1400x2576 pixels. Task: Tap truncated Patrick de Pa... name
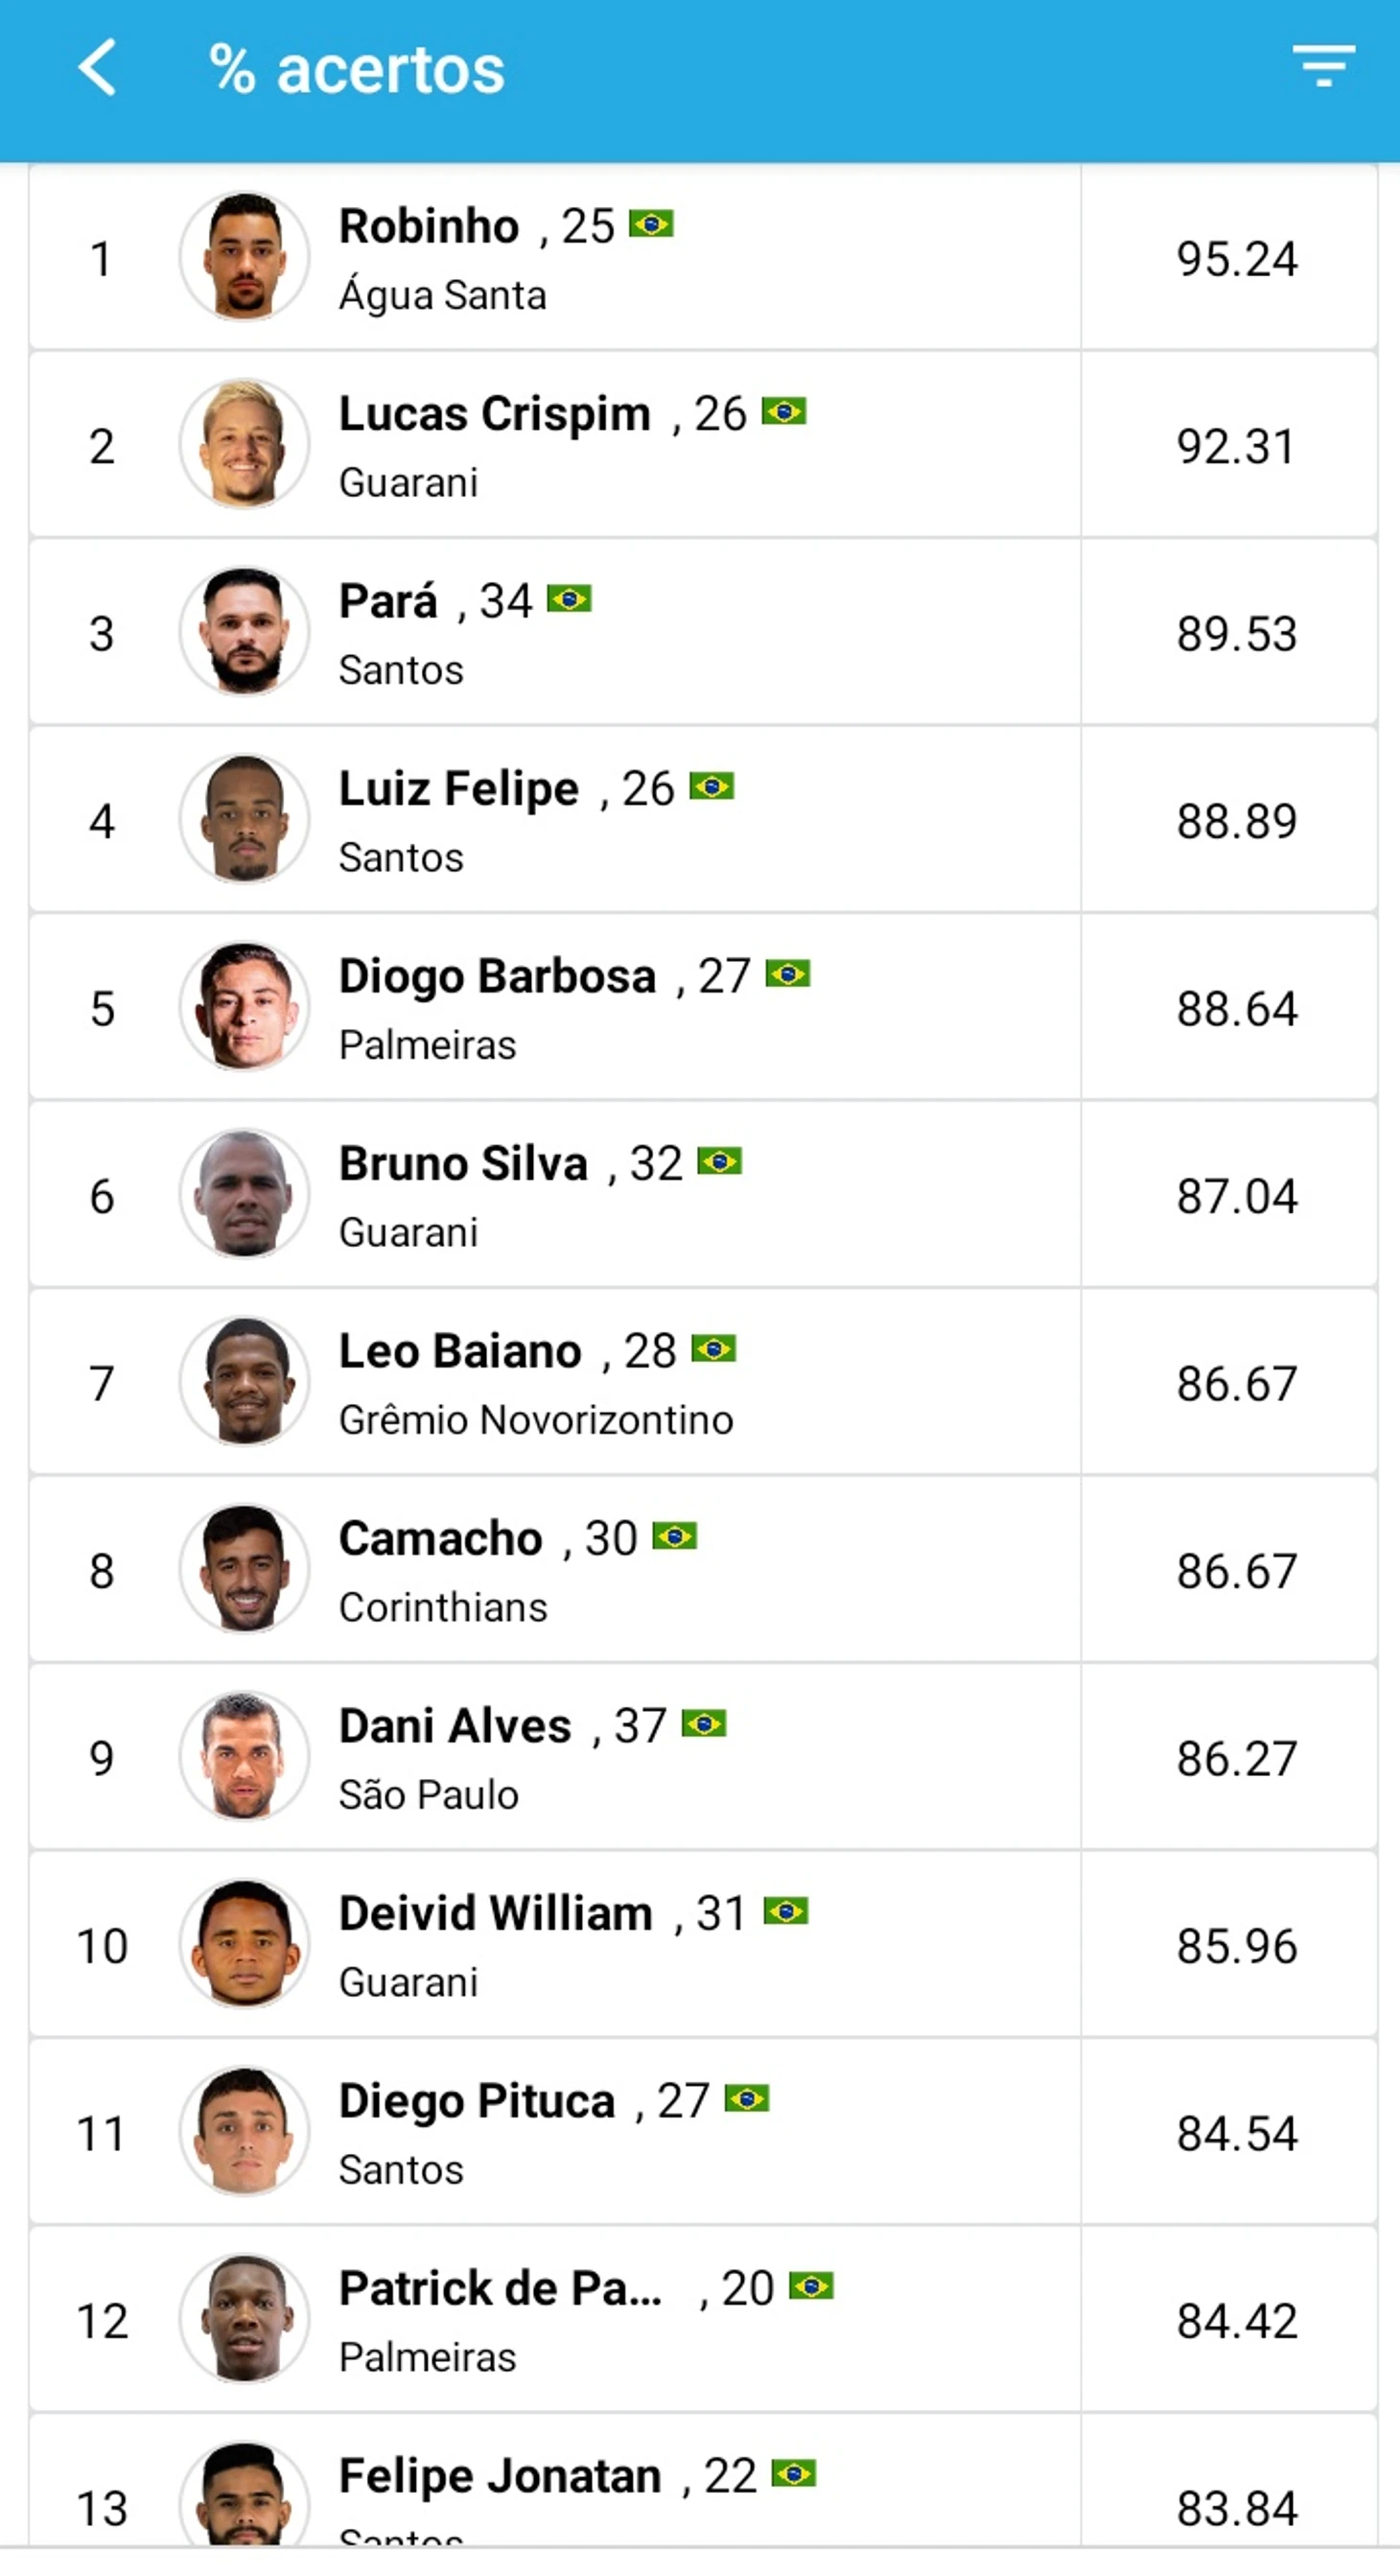(500, 2288)
